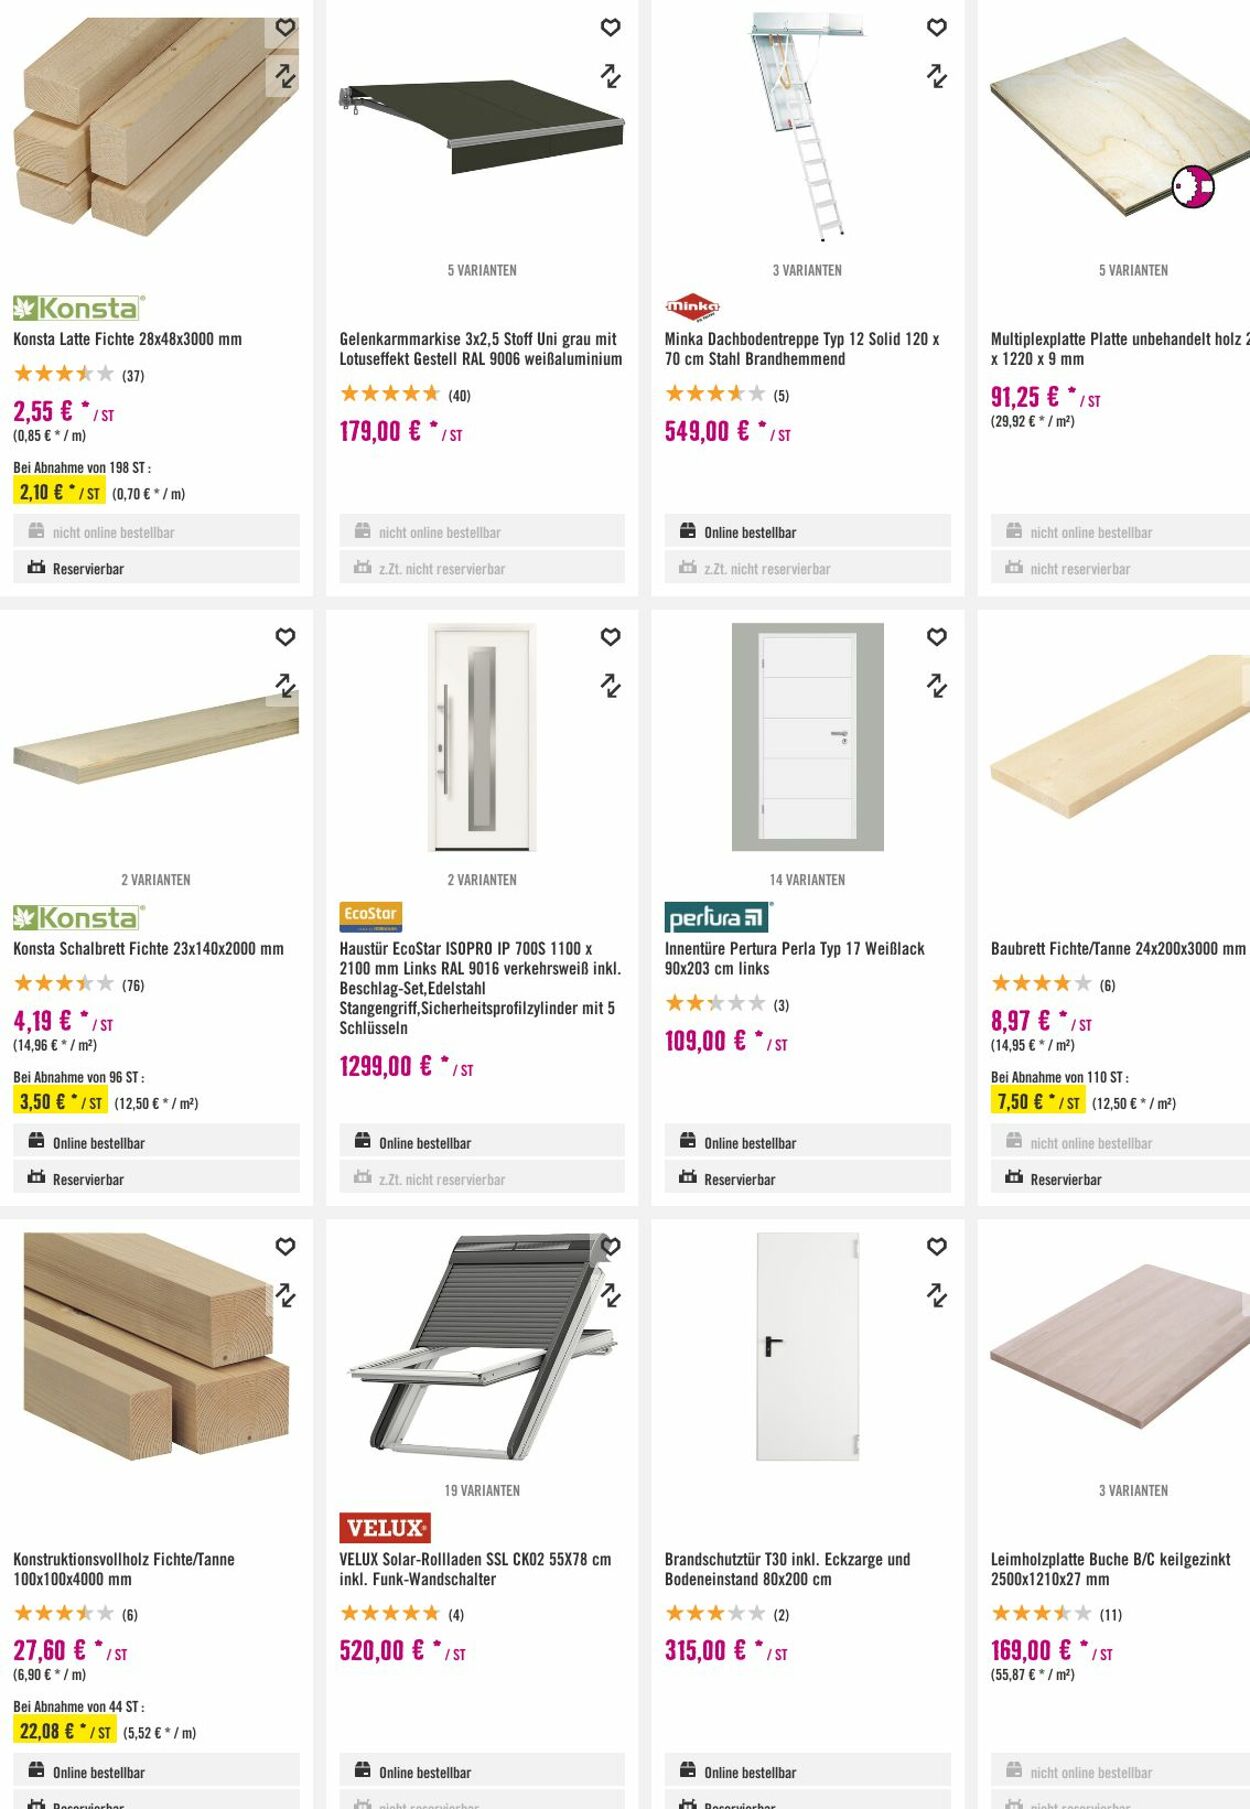The height and width of the screenshot is (1809, 1250).
Task: Click the pink badge on Multiplexplatte image
Action: (x=1193, y=187)
